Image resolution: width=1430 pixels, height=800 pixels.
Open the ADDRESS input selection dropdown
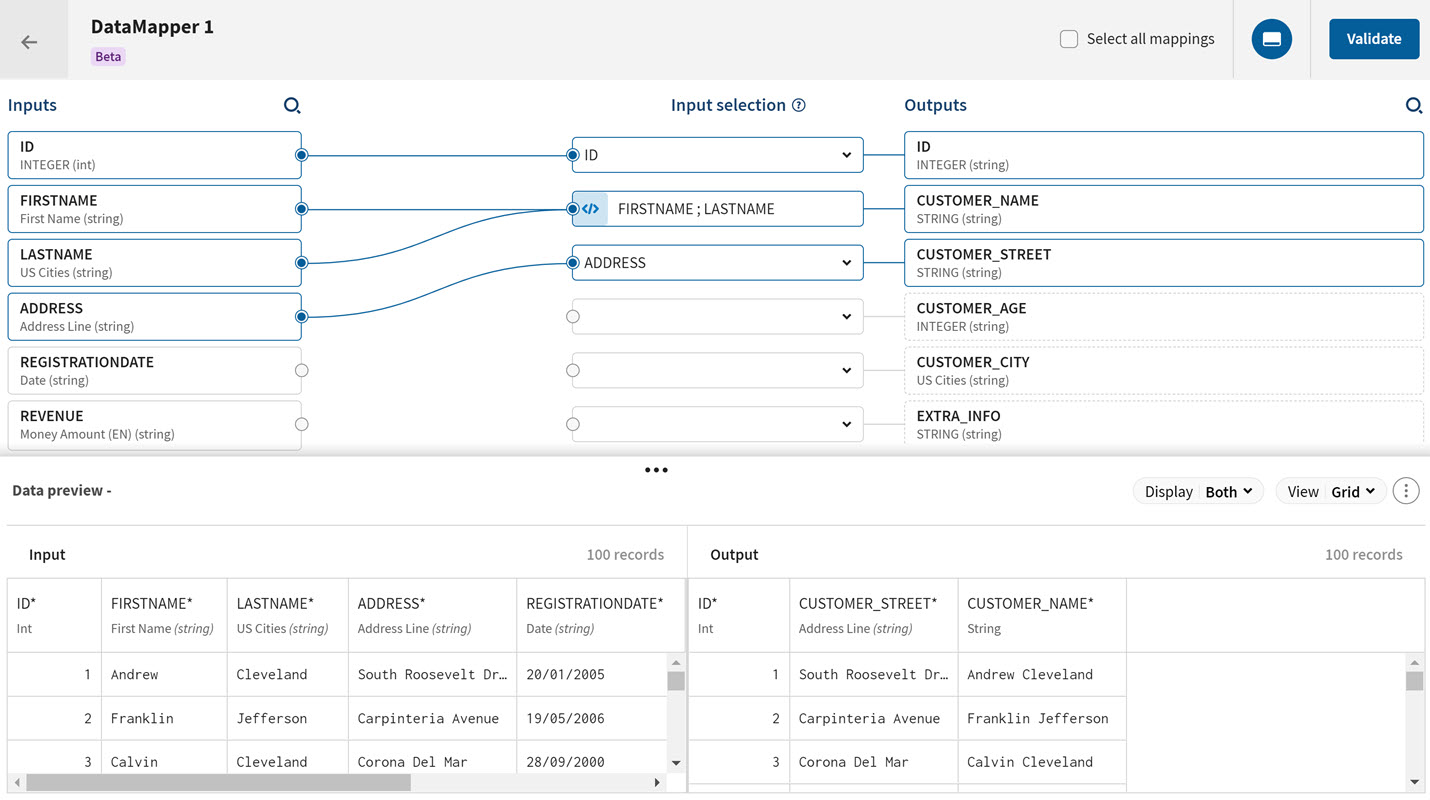[x=845, y=263]
